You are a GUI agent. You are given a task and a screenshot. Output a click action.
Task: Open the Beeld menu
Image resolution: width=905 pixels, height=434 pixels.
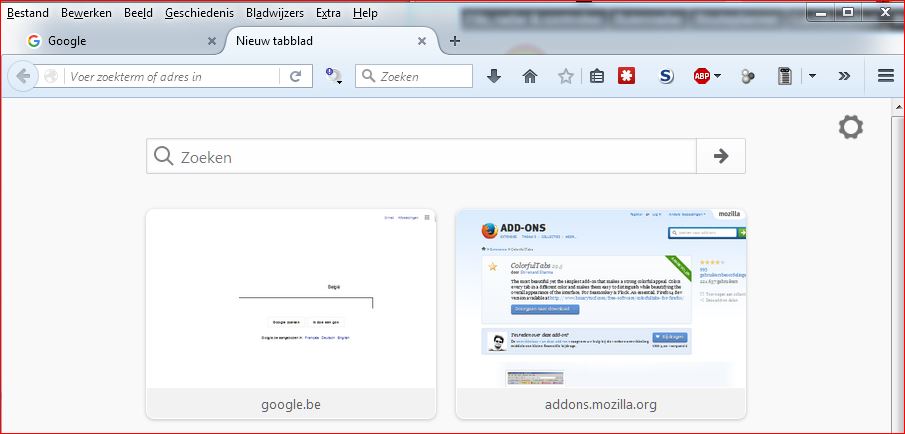pos(138,13)
